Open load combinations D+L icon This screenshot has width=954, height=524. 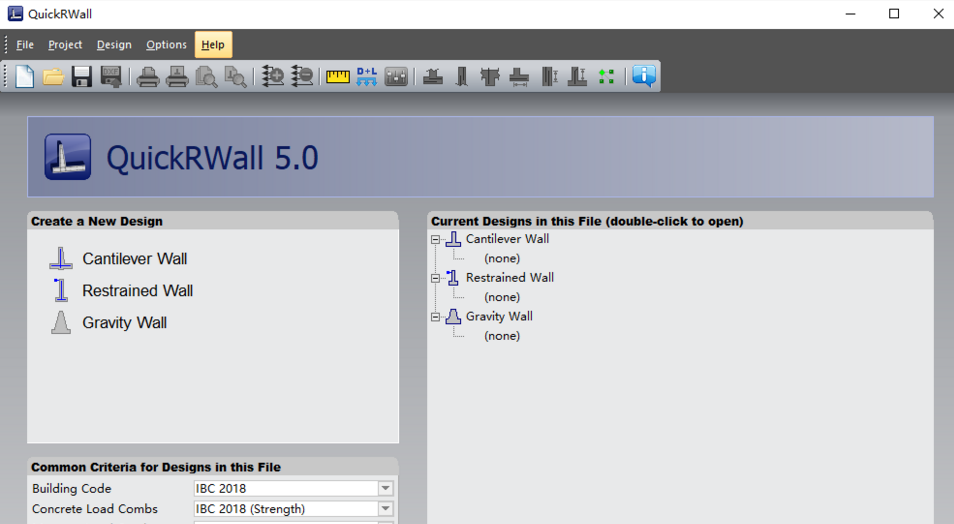coord(367,77)
